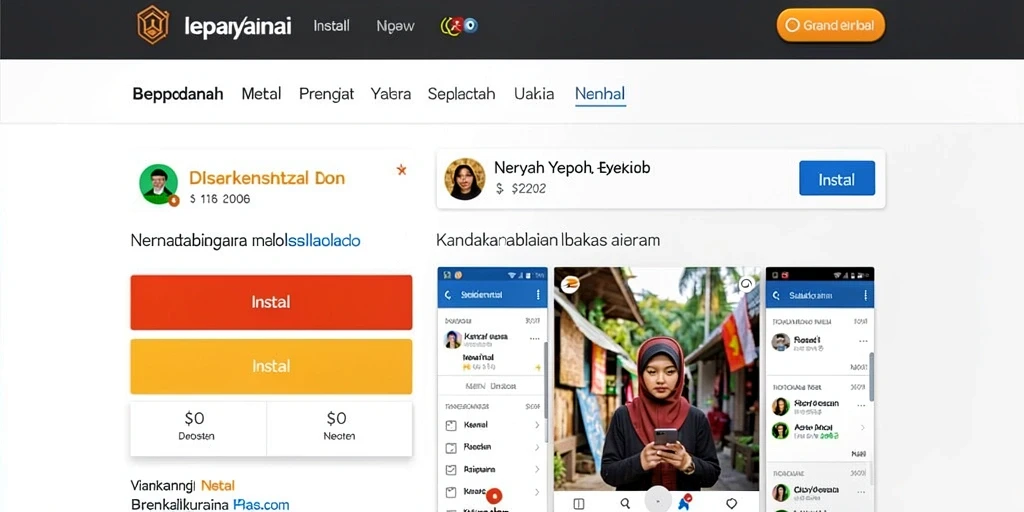Click the red Instal button
The width and height of the screenshot is (1024, 512).
point(271,302)
